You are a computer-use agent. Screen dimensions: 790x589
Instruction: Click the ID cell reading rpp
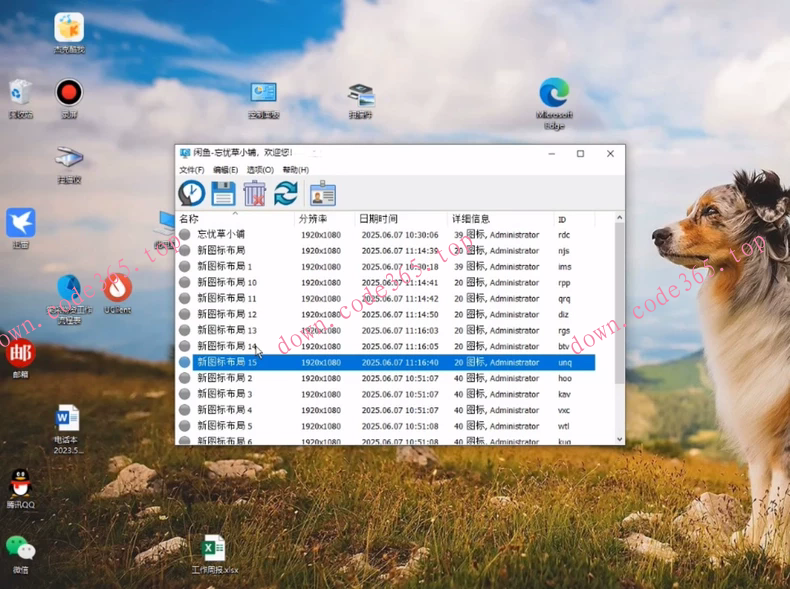pos(564,283)
